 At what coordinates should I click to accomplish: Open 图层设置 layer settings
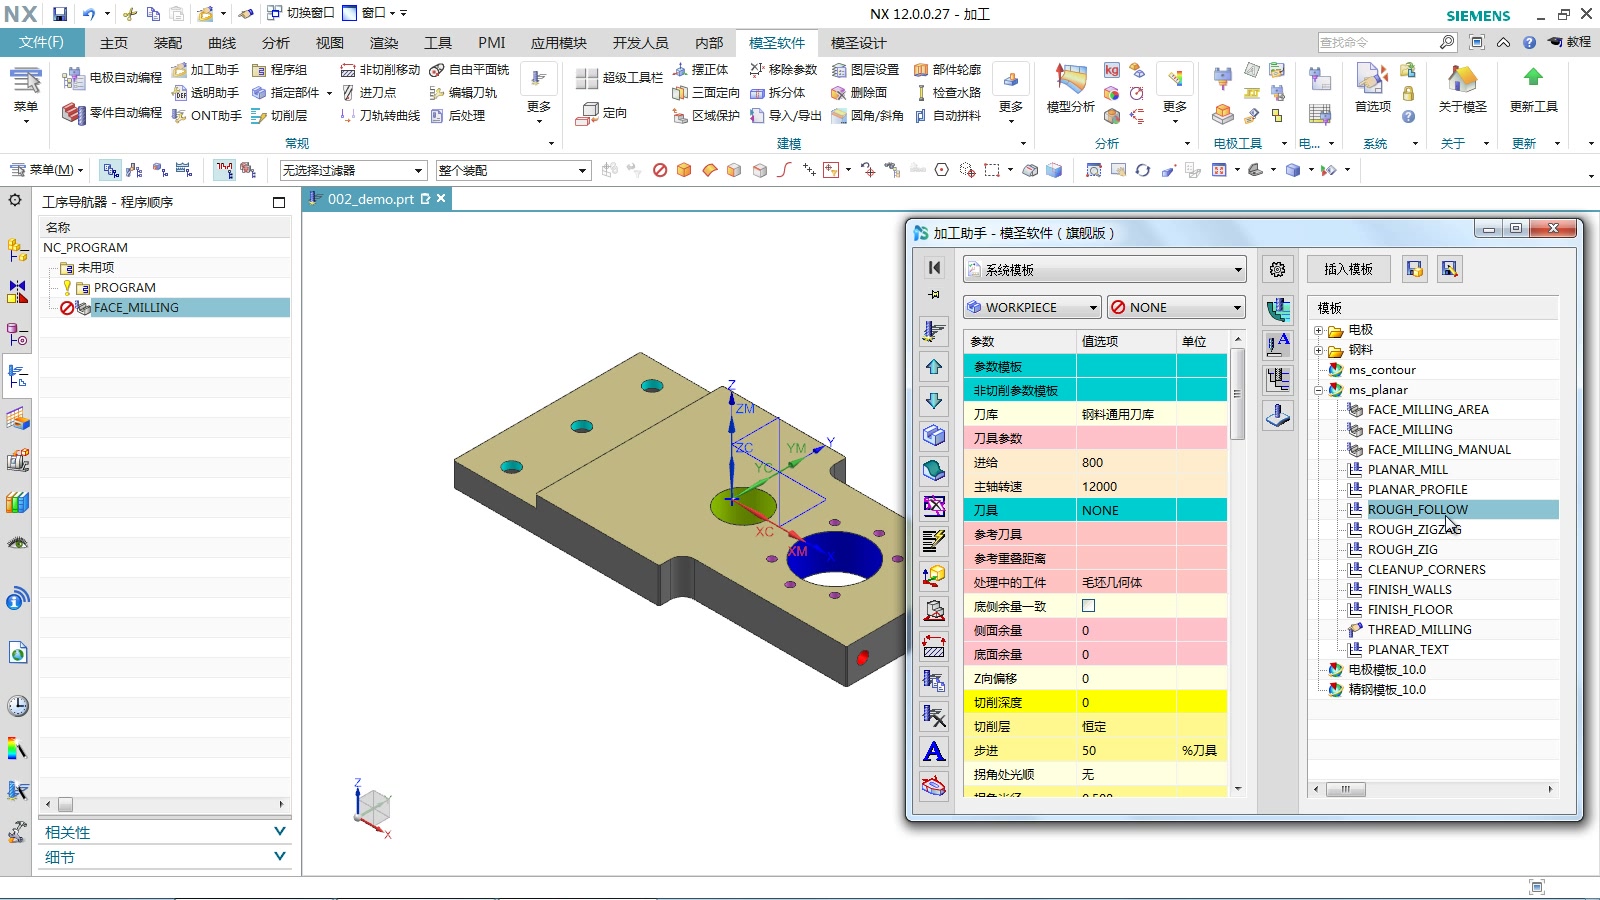(x=865, y=70)
